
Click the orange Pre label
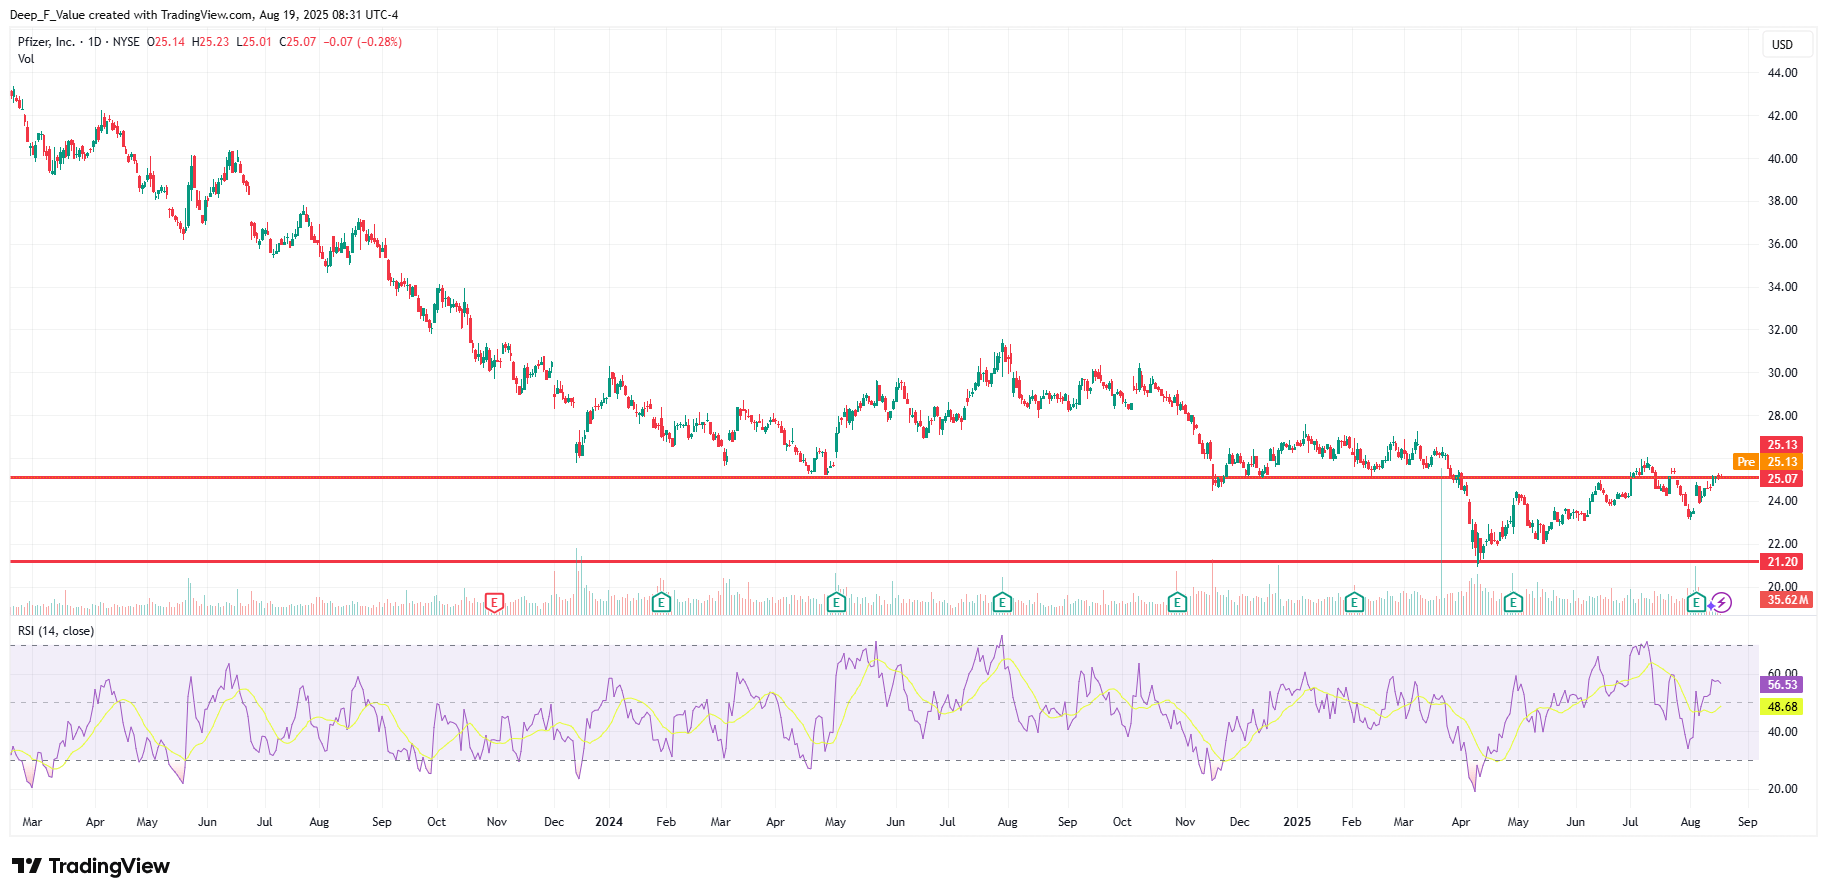(x=1746, y=462)
